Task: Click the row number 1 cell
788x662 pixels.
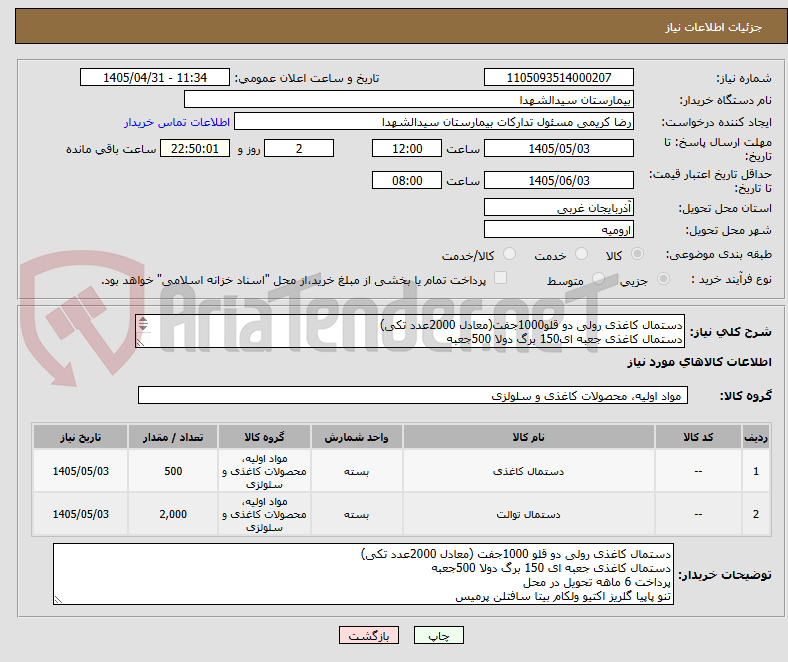Action: coord(756,471)
